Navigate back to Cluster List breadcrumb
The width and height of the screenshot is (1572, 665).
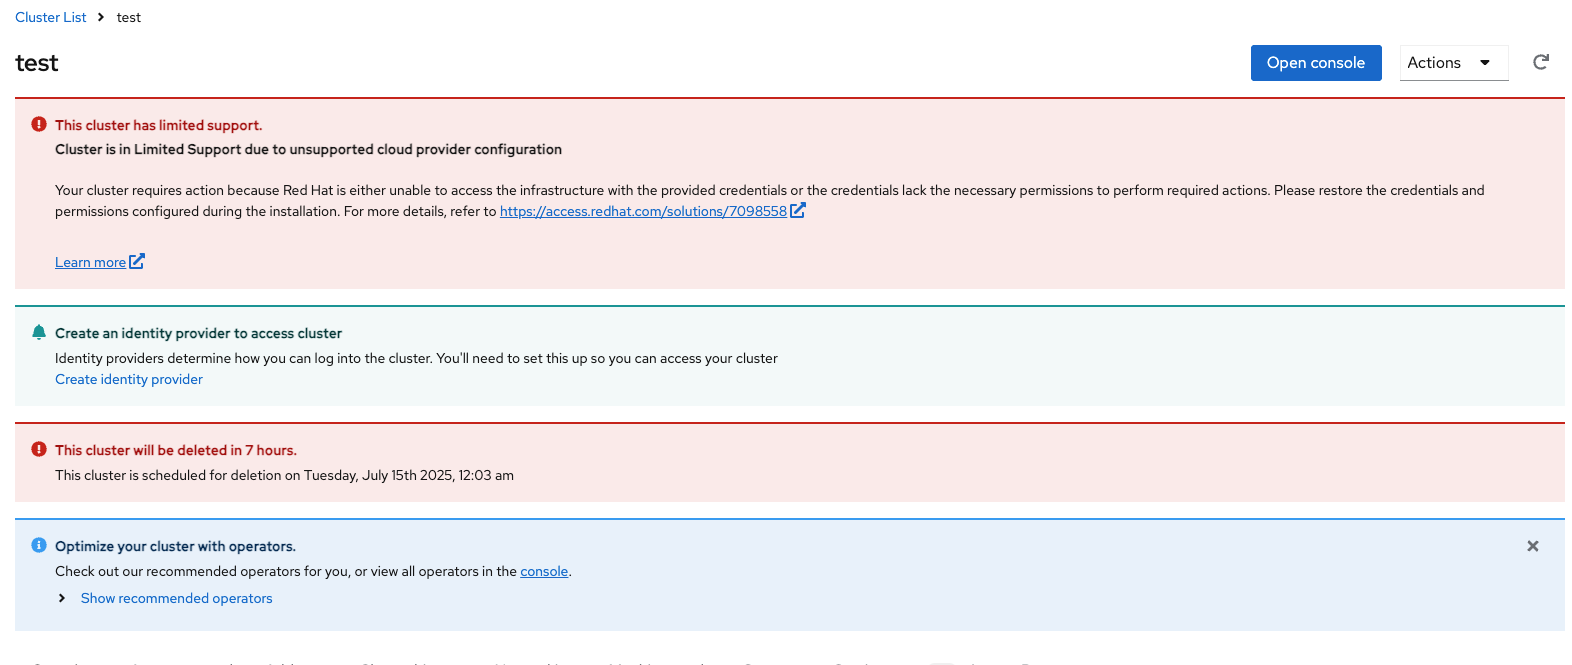pos(51,17)
